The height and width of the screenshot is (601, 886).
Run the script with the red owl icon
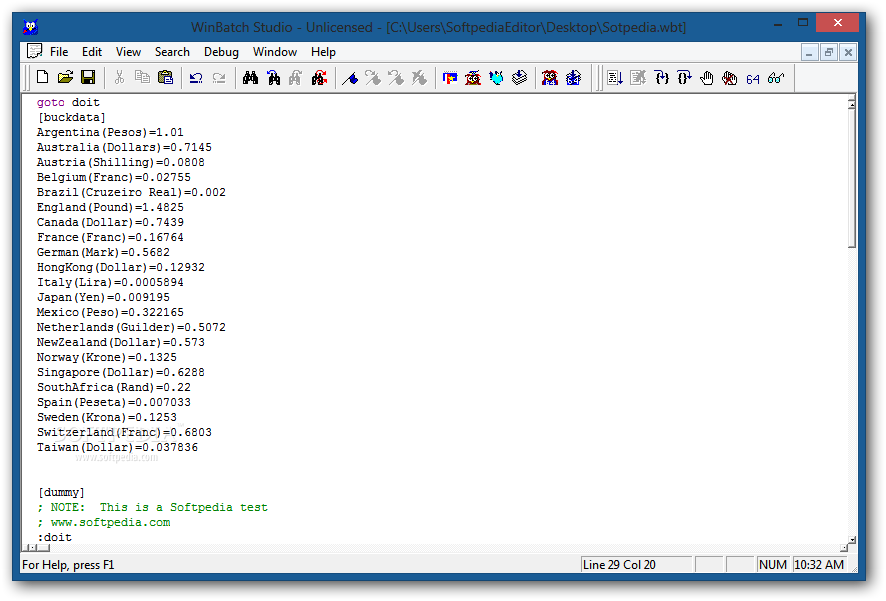tap(473, 77)
